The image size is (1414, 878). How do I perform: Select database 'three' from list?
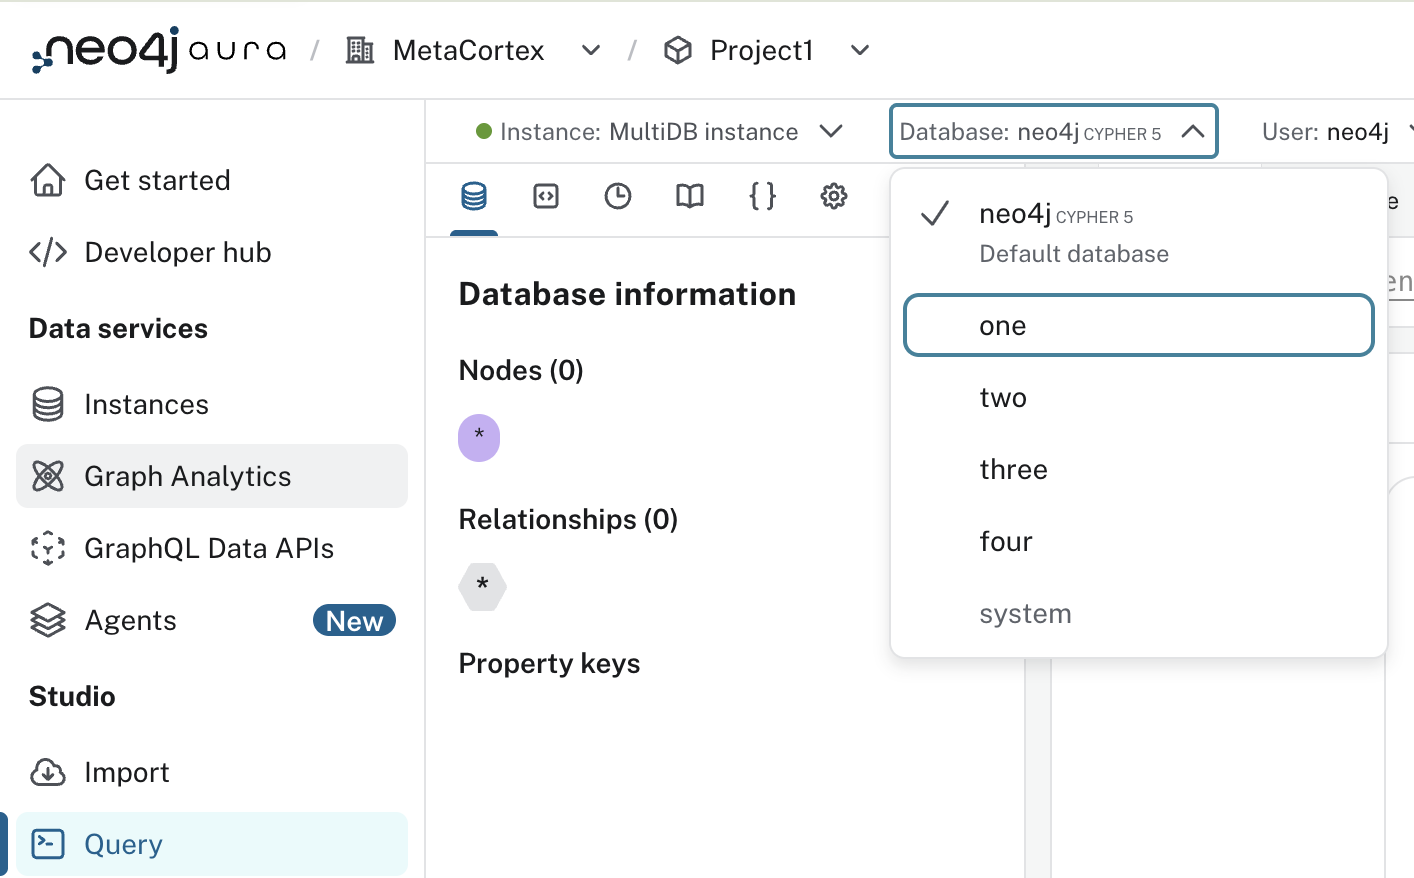pyautogui.click(x=1139, y=469)
